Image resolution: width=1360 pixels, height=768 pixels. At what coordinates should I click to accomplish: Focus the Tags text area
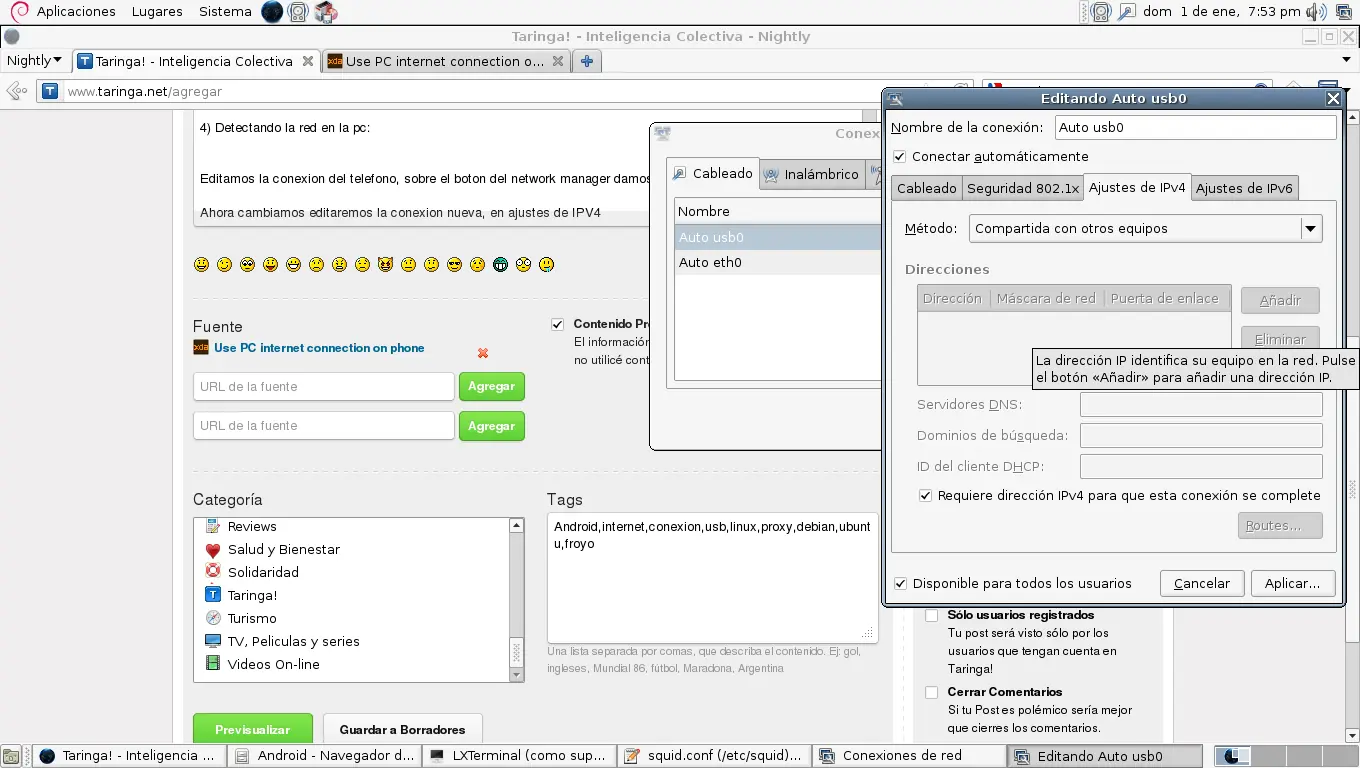(x=712, y=577)
